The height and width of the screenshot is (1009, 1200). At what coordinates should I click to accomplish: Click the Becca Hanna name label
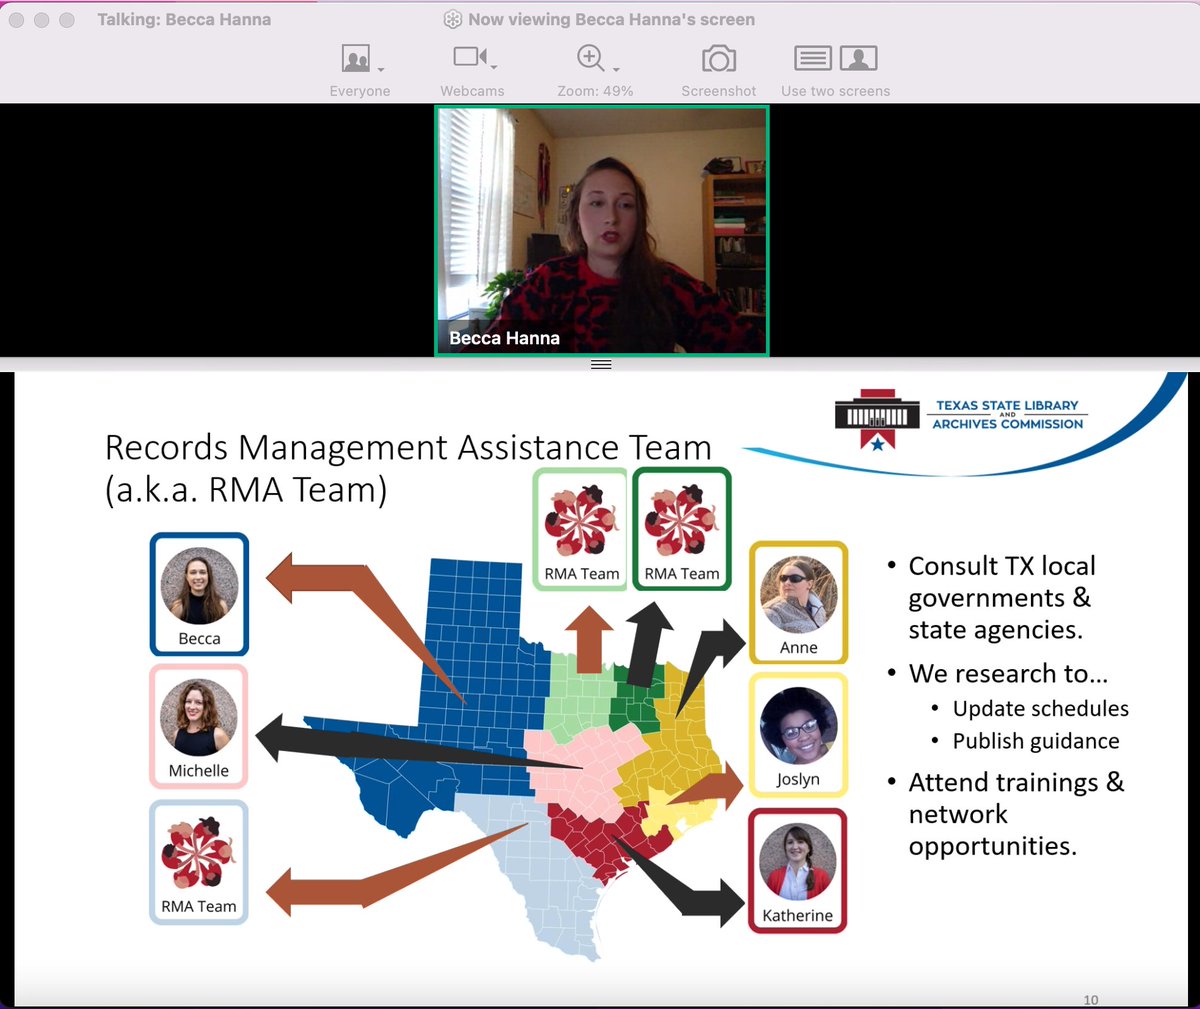pos(504,338)
